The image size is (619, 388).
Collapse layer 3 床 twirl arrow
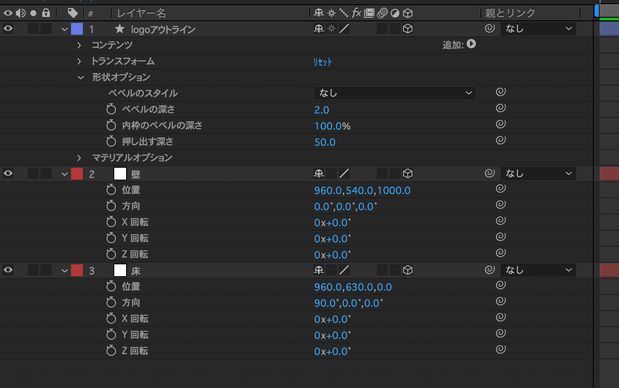[64, 271]
